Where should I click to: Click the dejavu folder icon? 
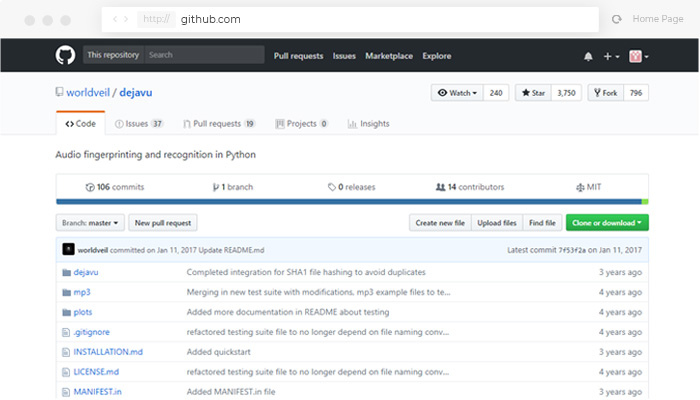(x=67, y=272)
